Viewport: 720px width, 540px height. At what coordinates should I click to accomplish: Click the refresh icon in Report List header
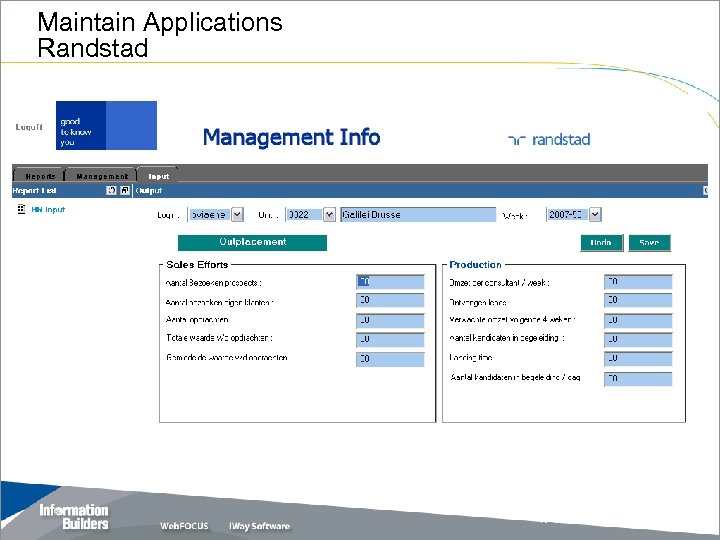click(x=111, y=190)
